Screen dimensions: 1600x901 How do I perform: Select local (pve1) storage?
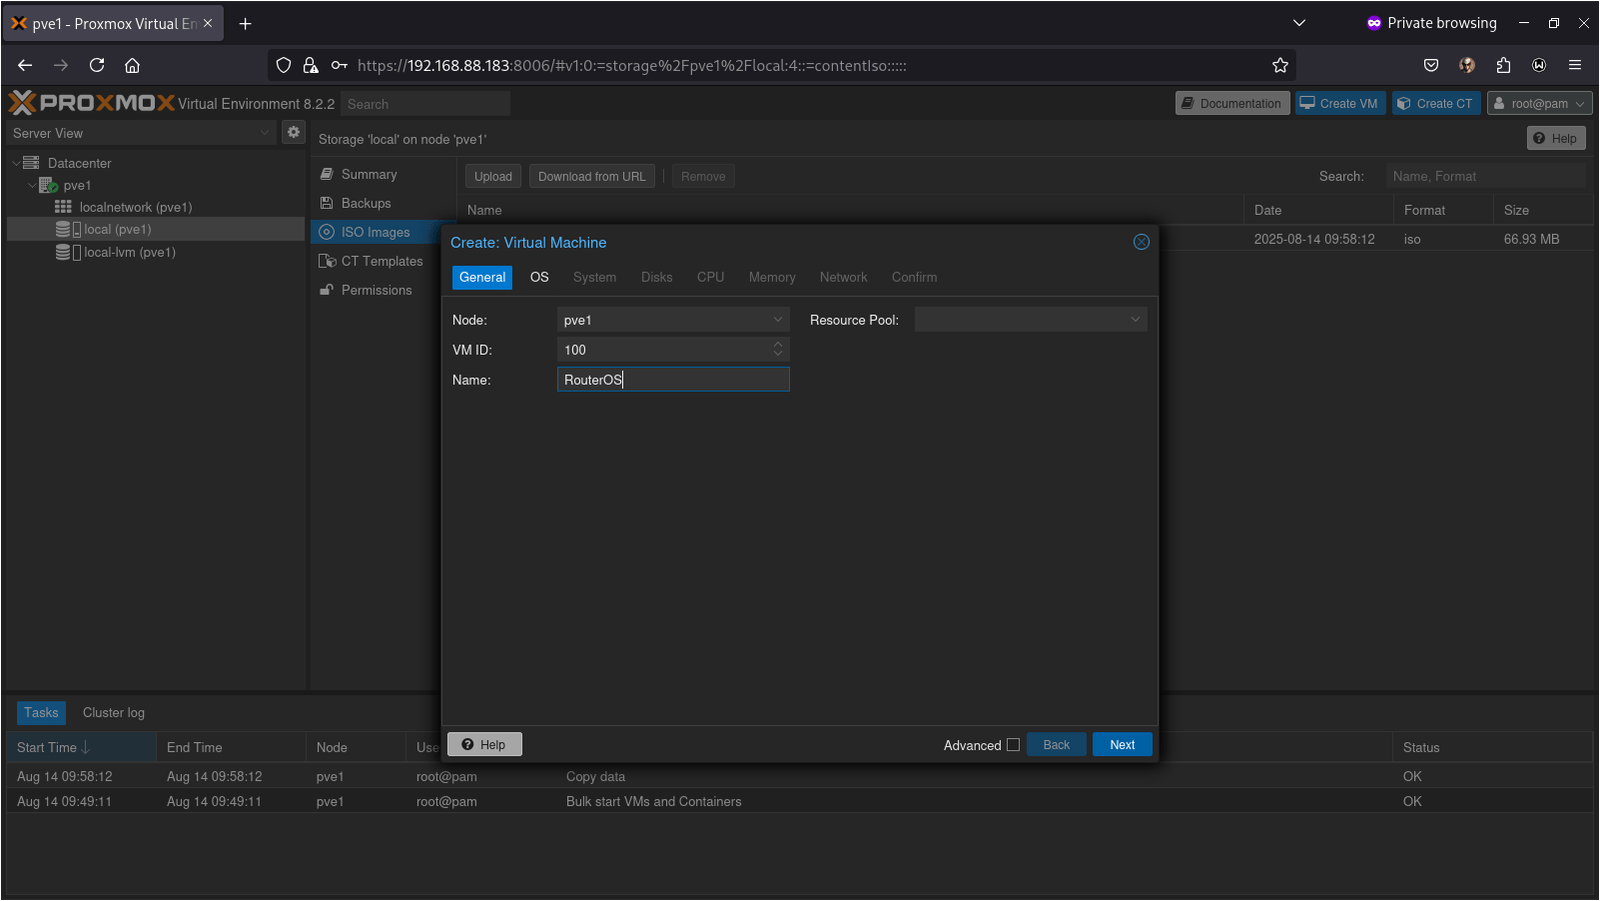point(118,229)
